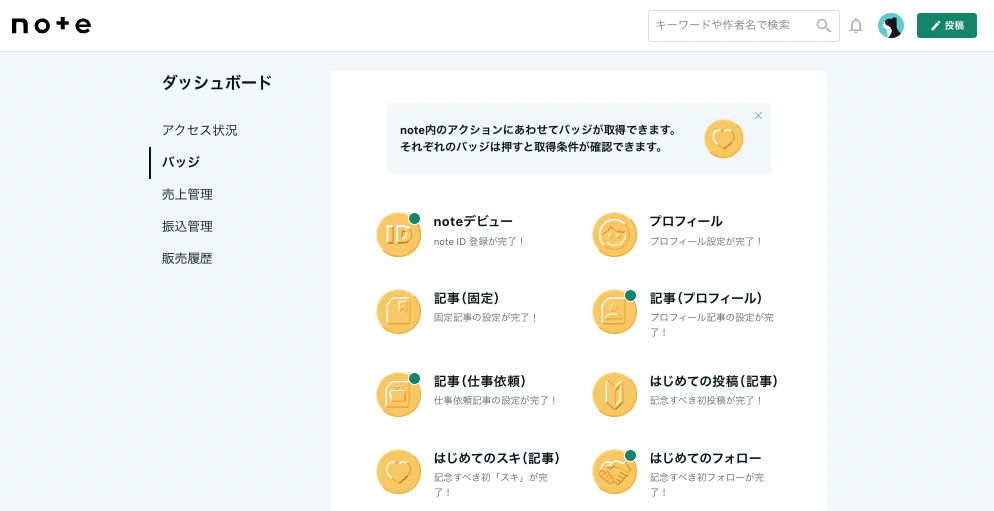The width and height of the screenshot is (994, 511).
Task: Click '固定記事の設定が完了！' description
Action: pos(486,318)
